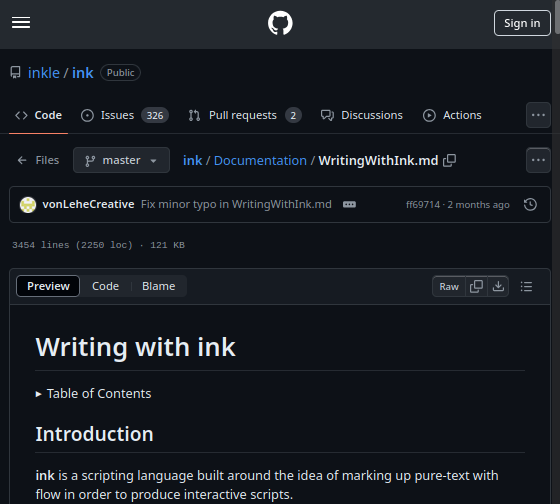The width and height of the screenshot is (560, 504).
Task: Select the Preview view mode
Action: 48,286
